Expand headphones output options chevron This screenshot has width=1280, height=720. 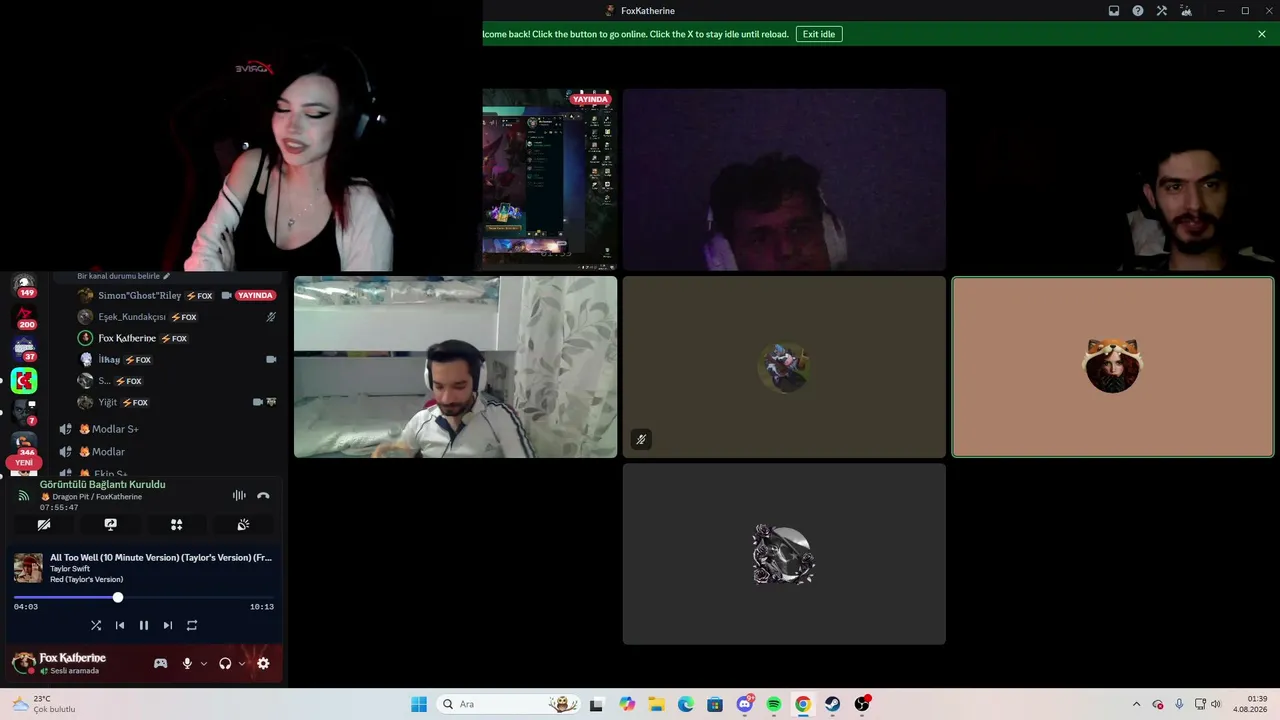pyautogui.click(x=242, y=663)
